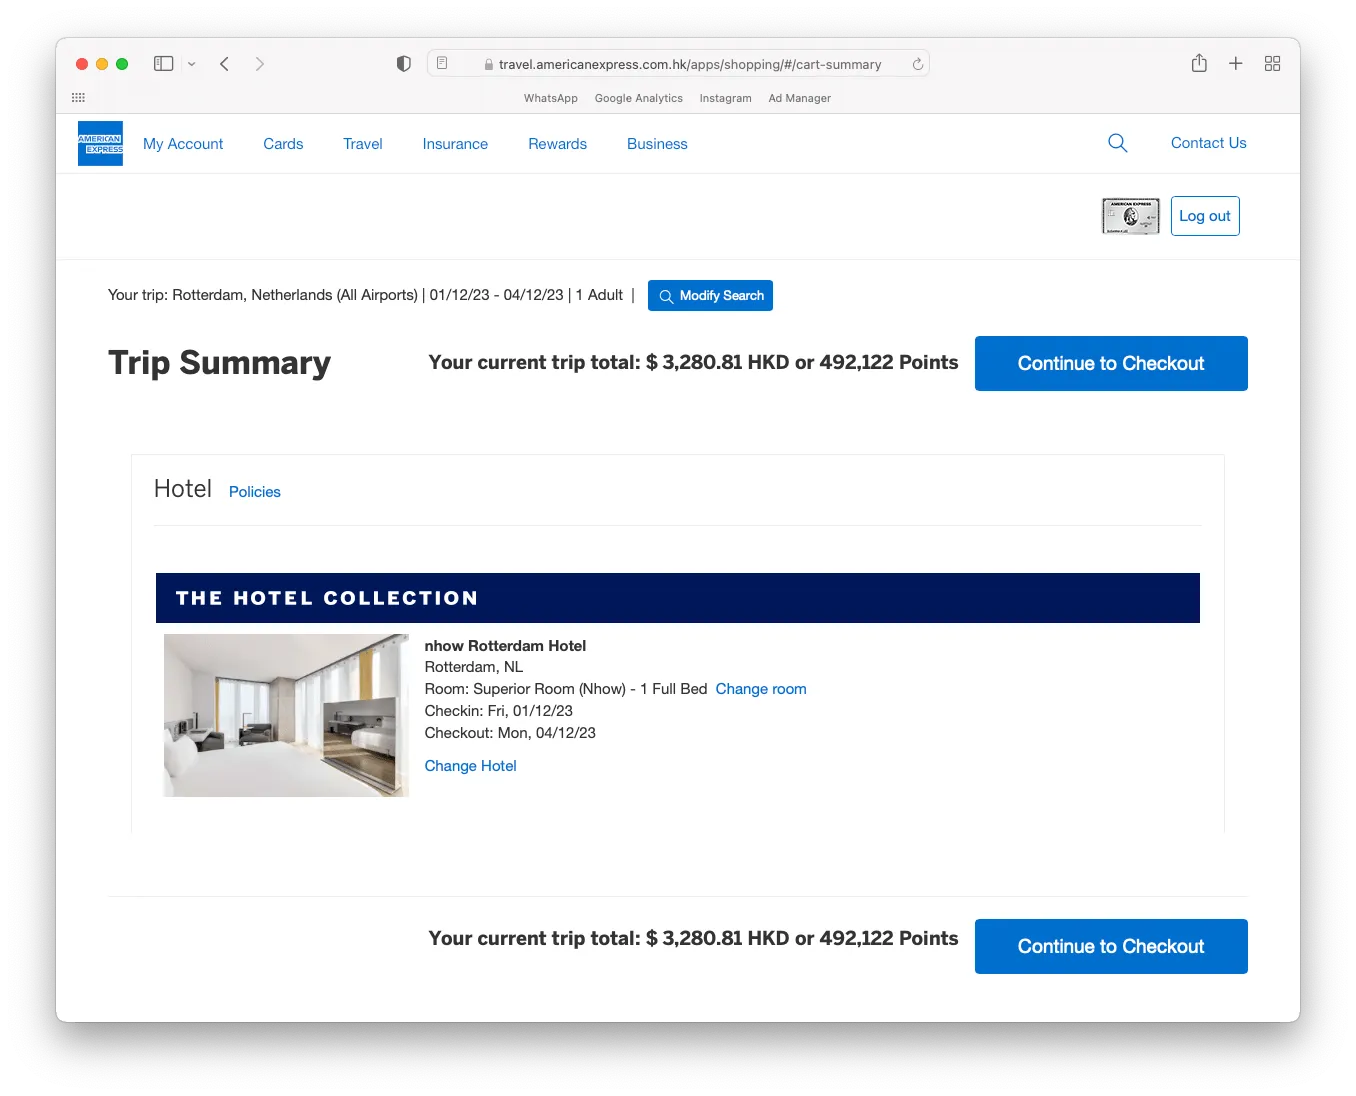Open the nhow Rotterdam hotel room photo
The height and width of the screenshot is (1096, 1356).
click(x=286, y=715)
